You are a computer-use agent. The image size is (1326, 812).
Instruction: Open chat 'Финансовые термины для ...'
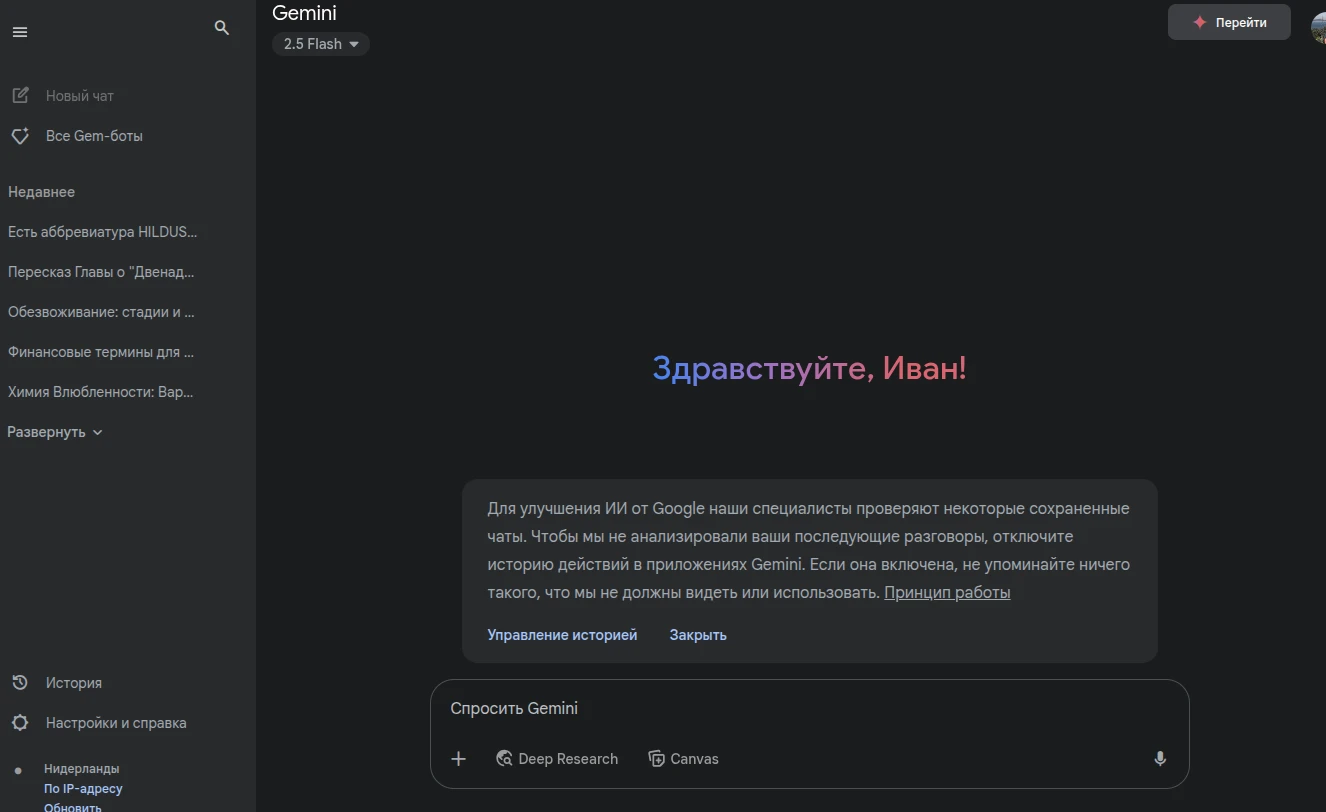click(101, 352)
